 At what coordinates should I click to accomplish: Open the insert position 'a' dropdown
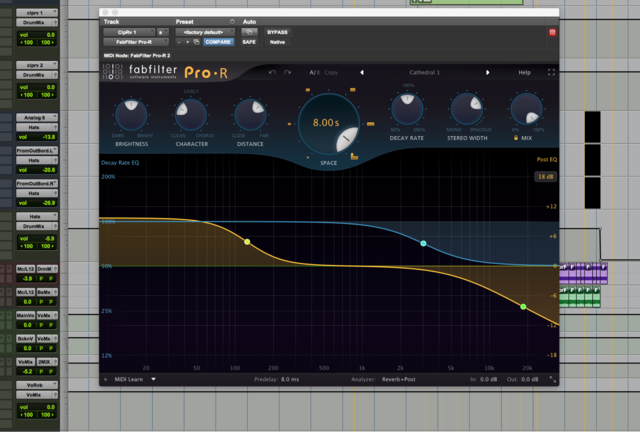(x=162, y=32)
